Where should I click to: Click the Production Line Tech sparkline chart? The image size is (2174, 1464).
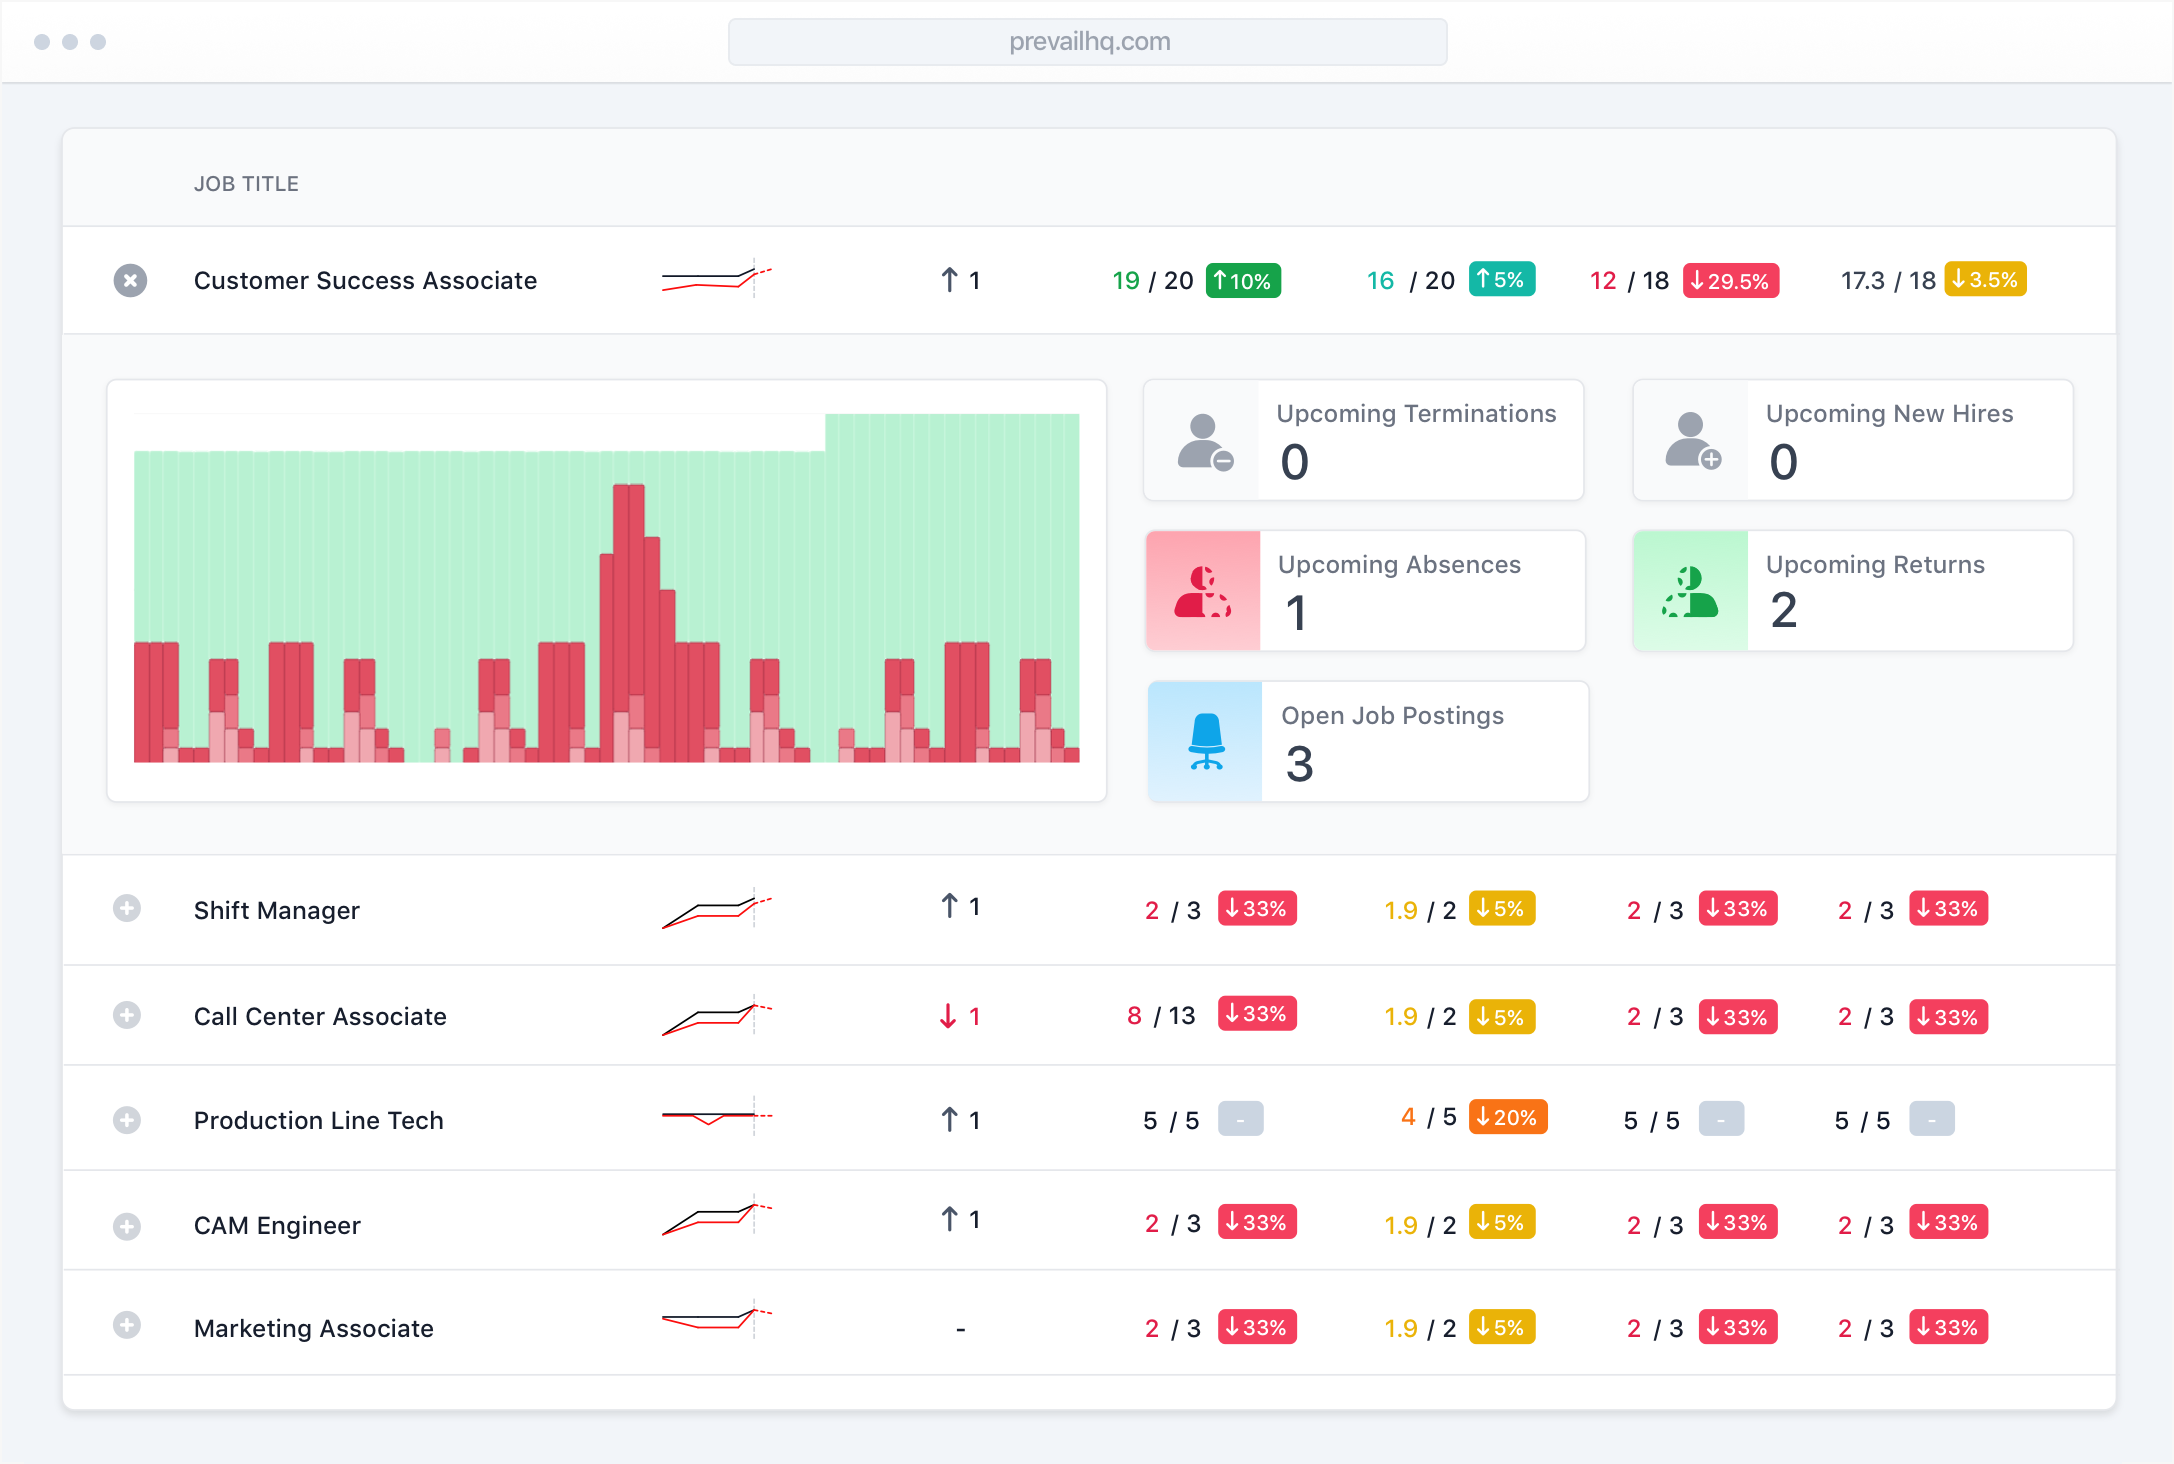click(x=716, y=1117)
